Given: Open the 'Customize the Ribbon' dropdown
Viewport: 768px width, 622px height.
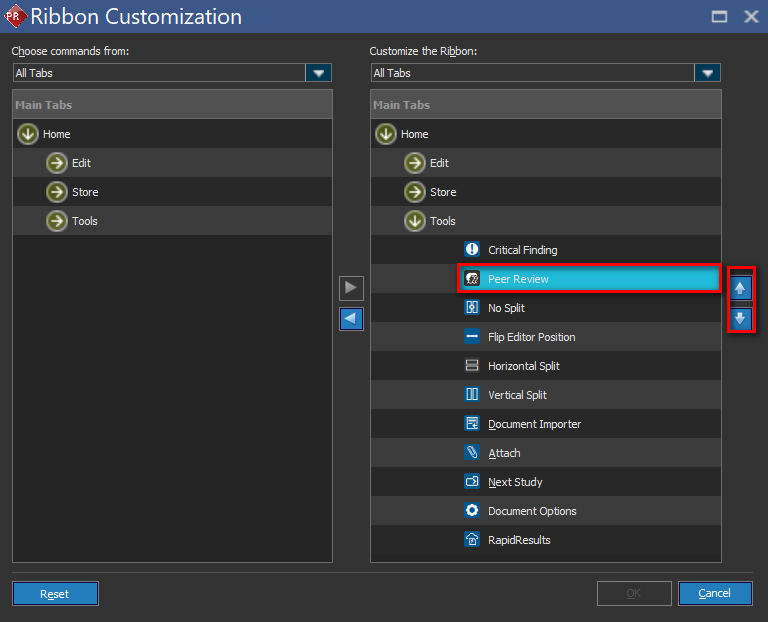Looking at the screenshot, I should 708,73.
